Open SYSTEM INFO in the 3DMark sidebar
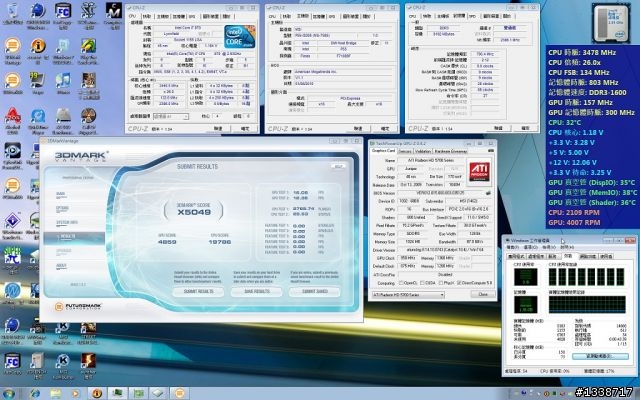The width and height of the screenshot is (640, 400). [66, 223]
